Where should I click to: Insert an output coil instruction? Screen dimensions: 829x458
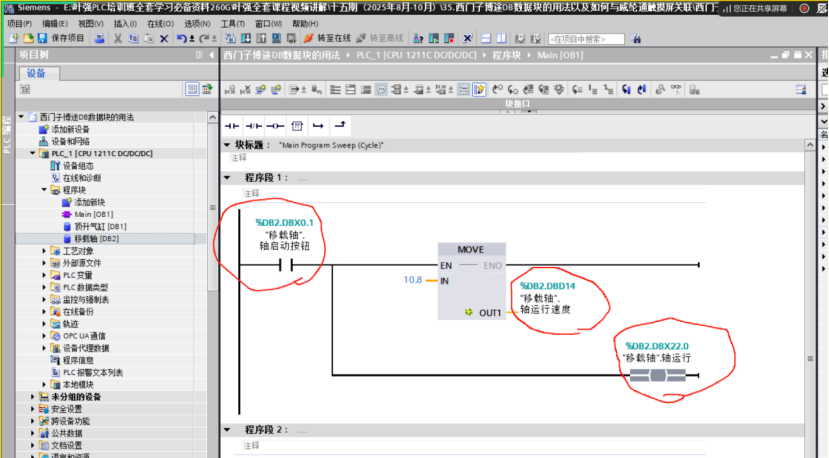tap(275, 126)
